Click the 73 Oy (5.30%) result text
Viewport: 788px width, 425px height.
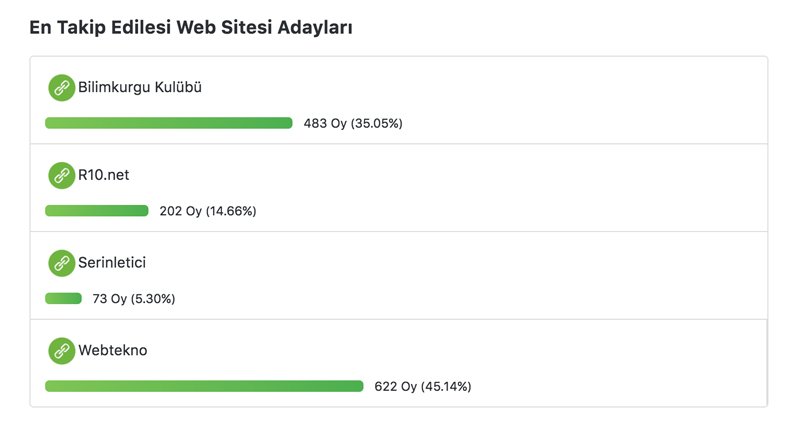pos(134,299)
